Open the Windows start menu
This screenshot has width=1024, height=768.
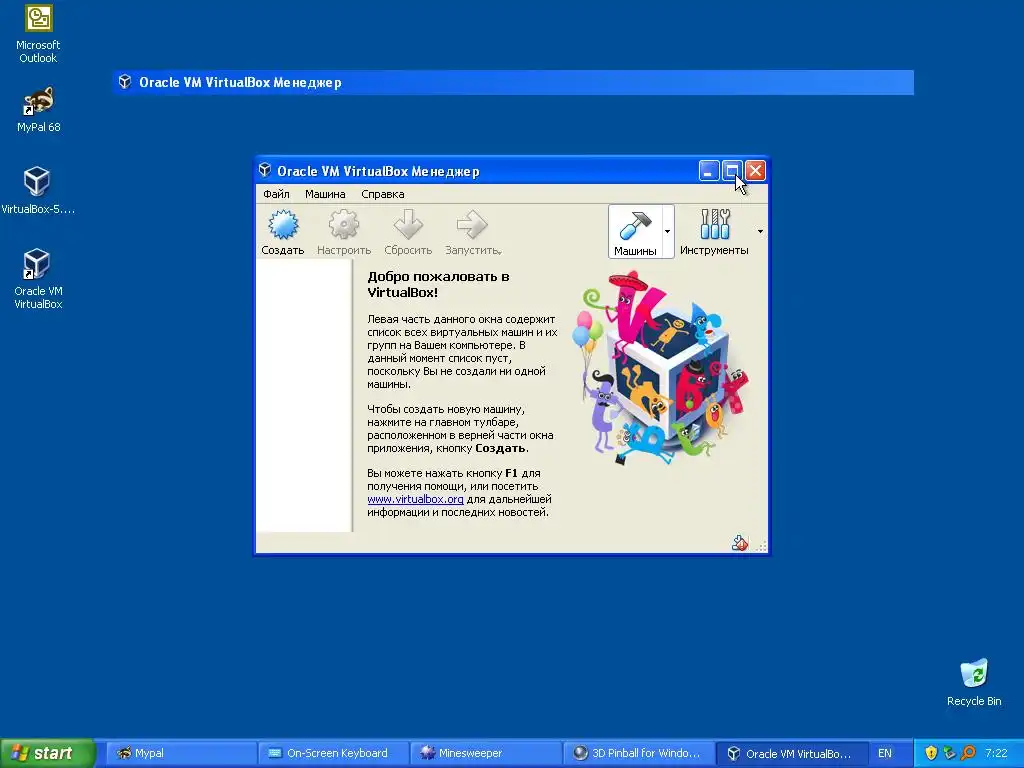point(47,753)
